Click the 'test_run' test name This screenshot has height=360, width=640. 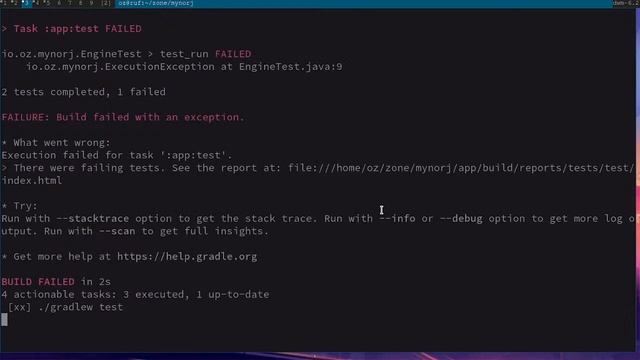[x=184, y=54]
